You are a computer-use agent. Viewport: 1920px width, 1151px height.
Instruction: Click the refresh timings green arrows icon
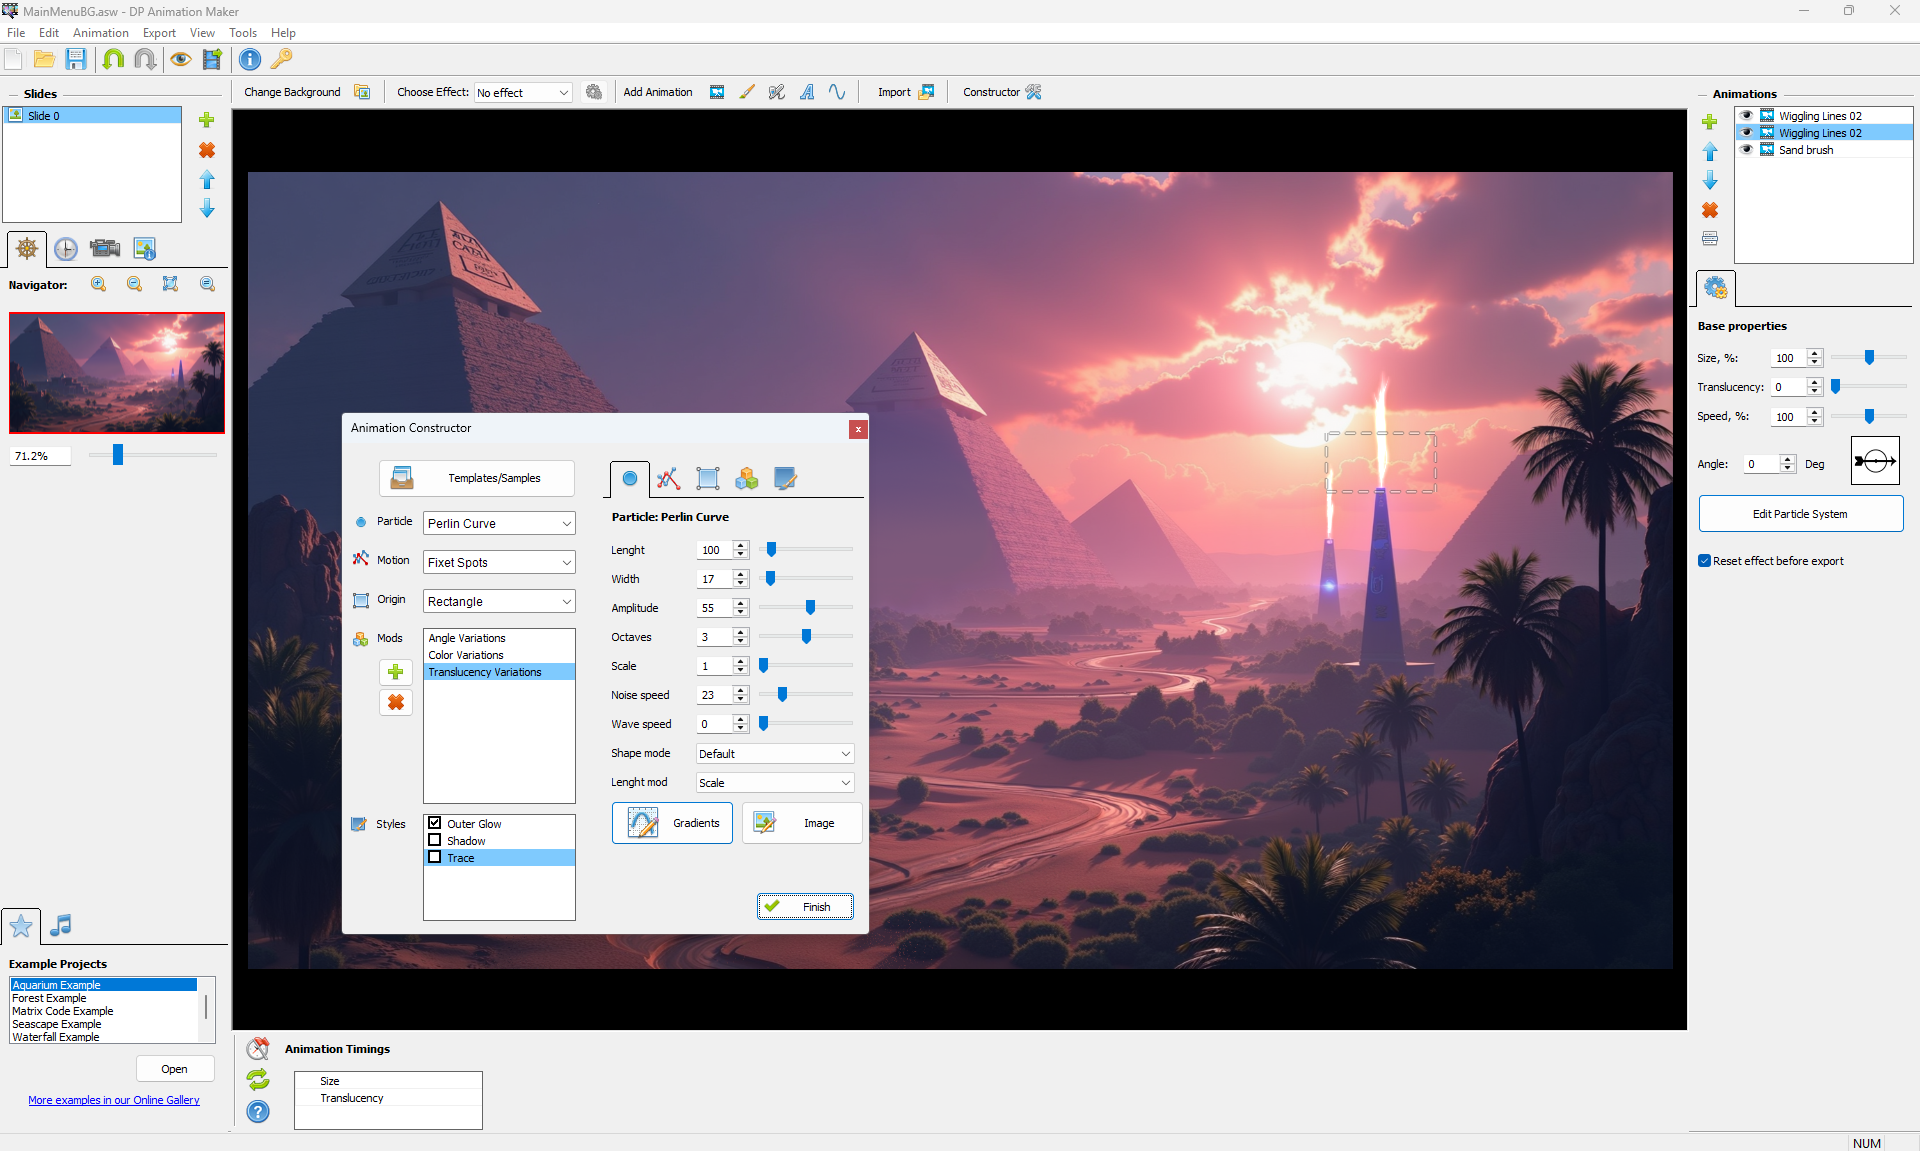pos(258,1079)
